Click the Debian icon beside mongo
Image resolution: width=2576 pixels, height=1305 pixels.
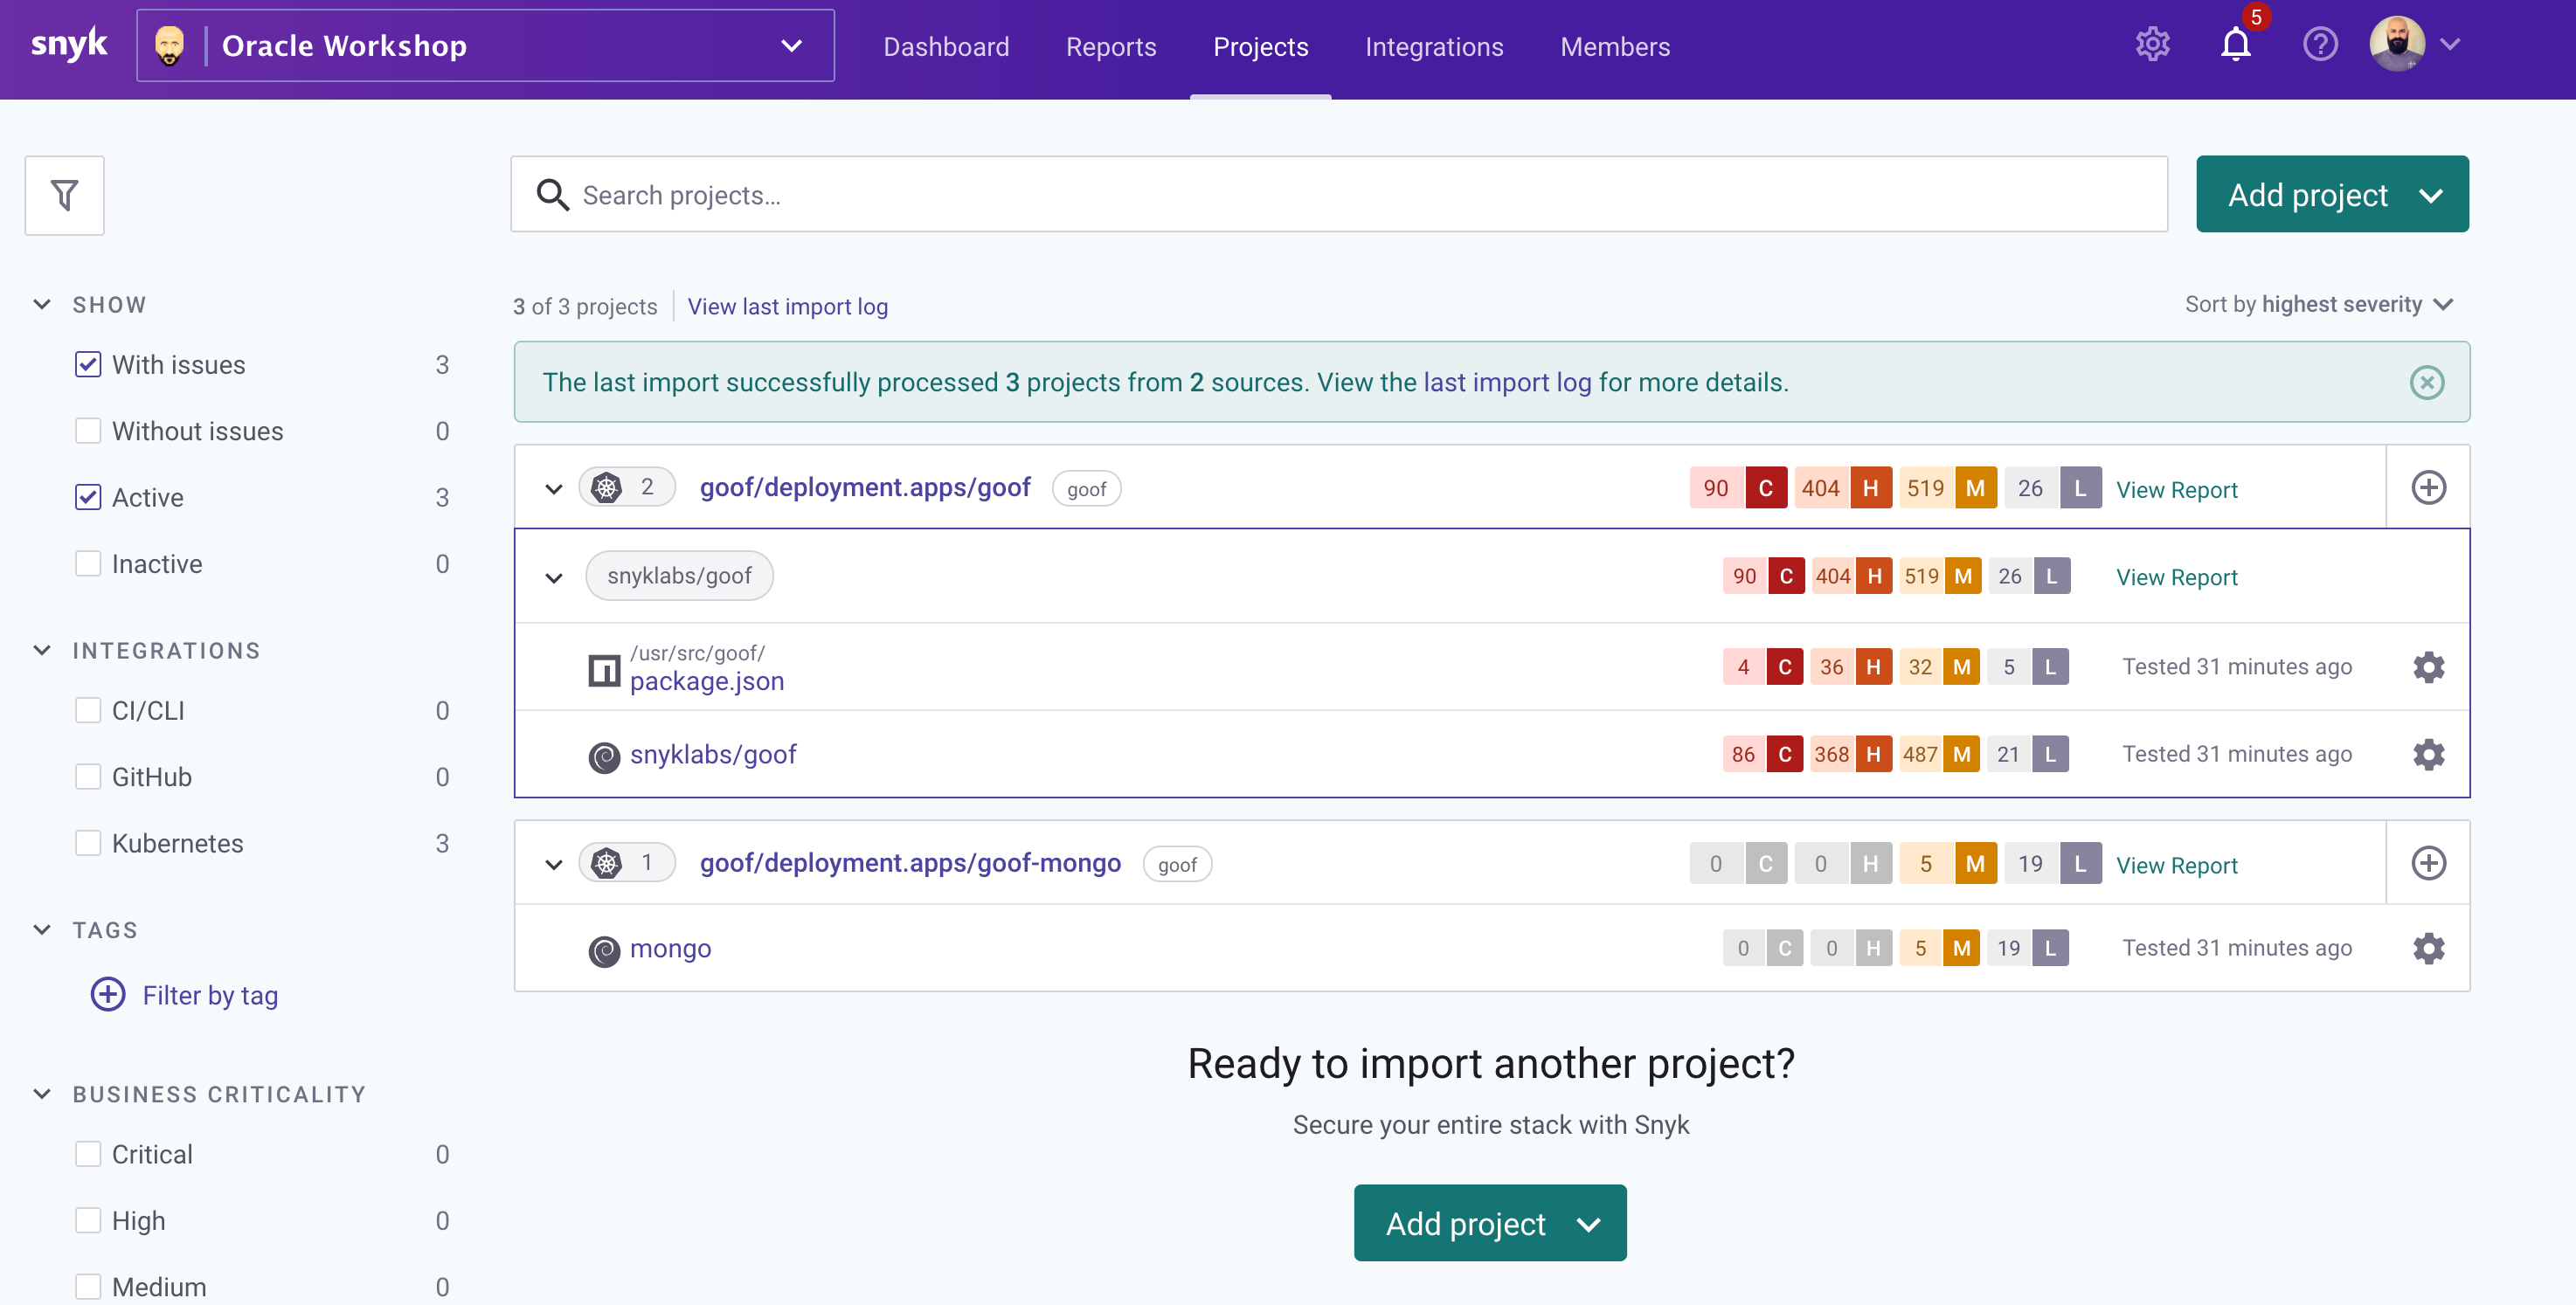(x=604, y=950)
